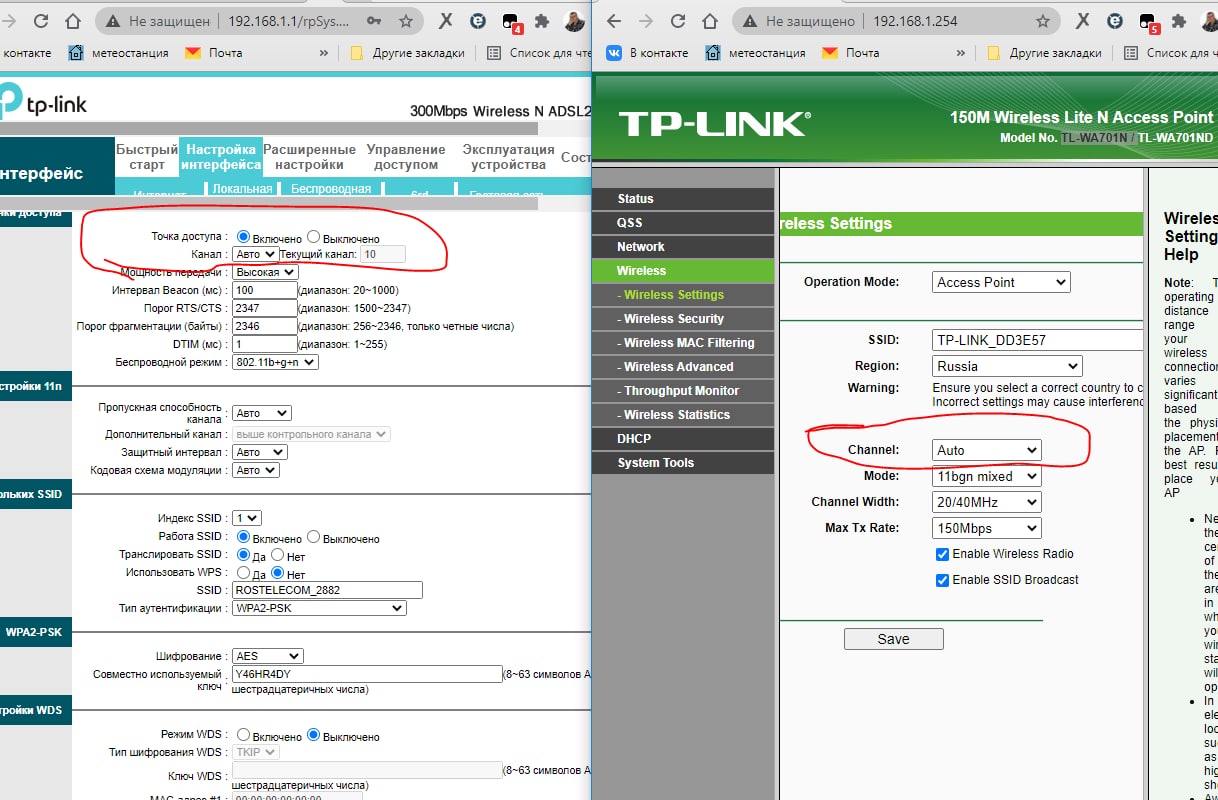Open 'В контакте' bookmark in right browser

(x=647, y=53)
